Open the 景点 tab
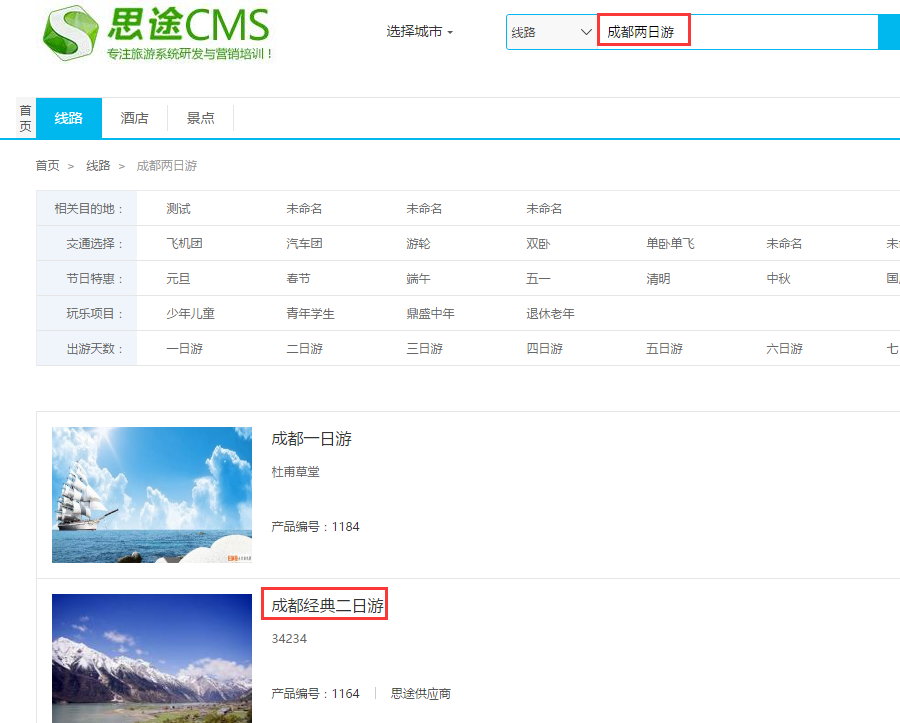The image size is (900, 723). pos(200,118)
